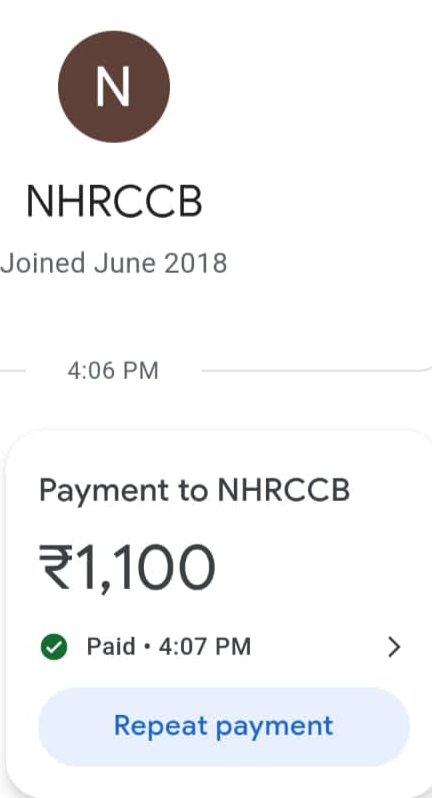Click the divider line left of 4:06 PM
The height and width of the screenshot is (798, 432).
coord(13,370)
